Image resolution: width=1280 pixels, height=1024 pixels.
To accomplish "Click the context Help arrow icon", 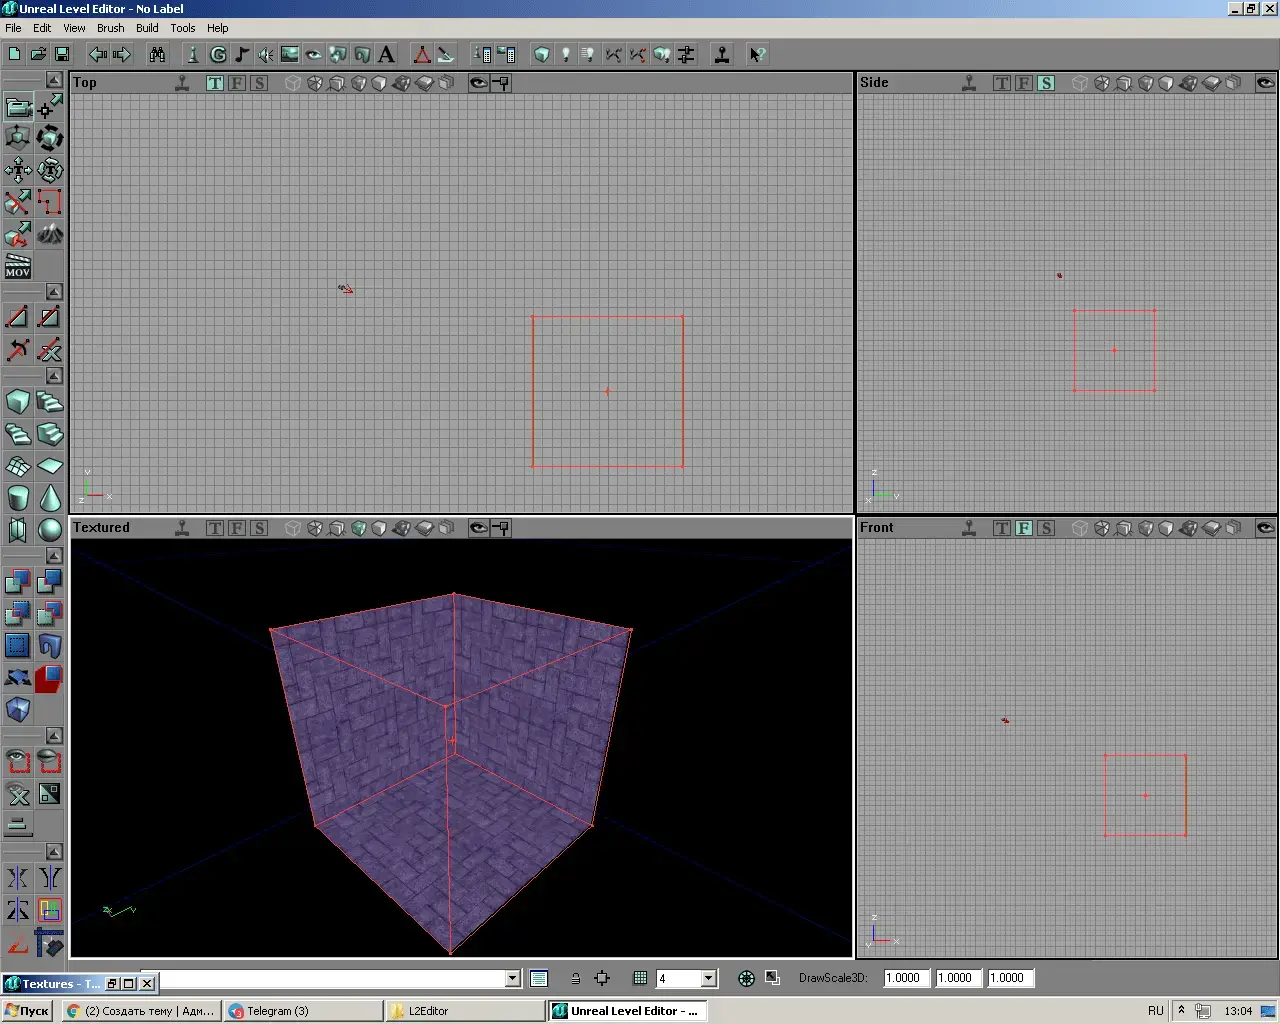I will [757, 55].
